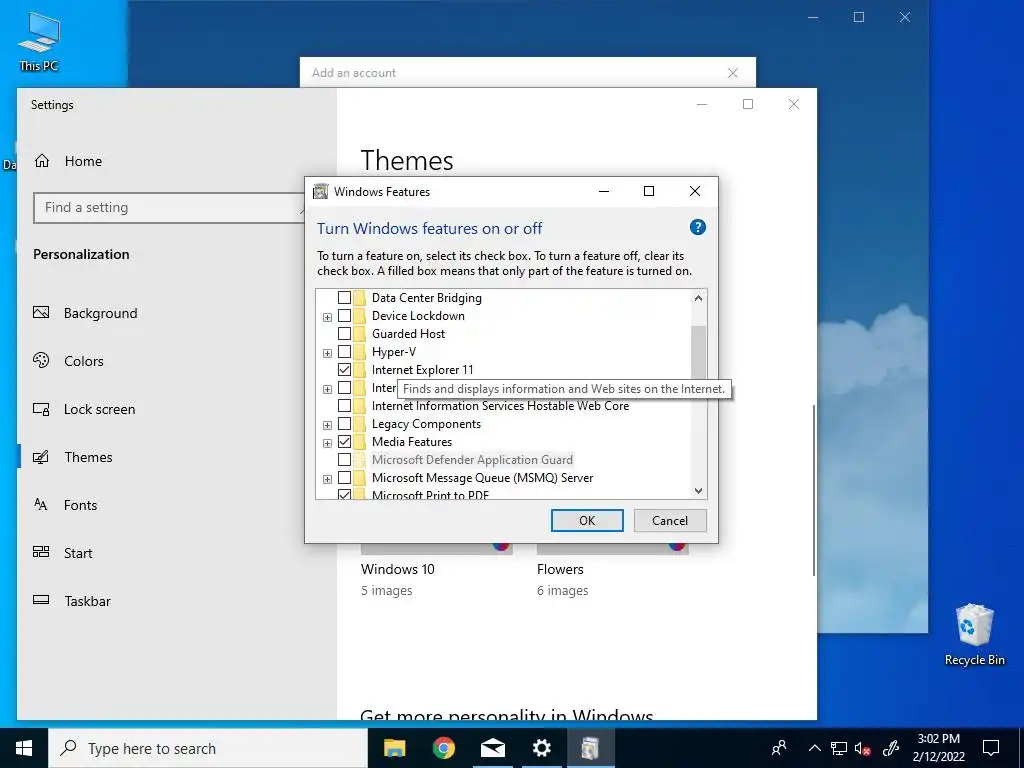
Task: Click the Themes icon in sidebar
Action: (41, 457)
